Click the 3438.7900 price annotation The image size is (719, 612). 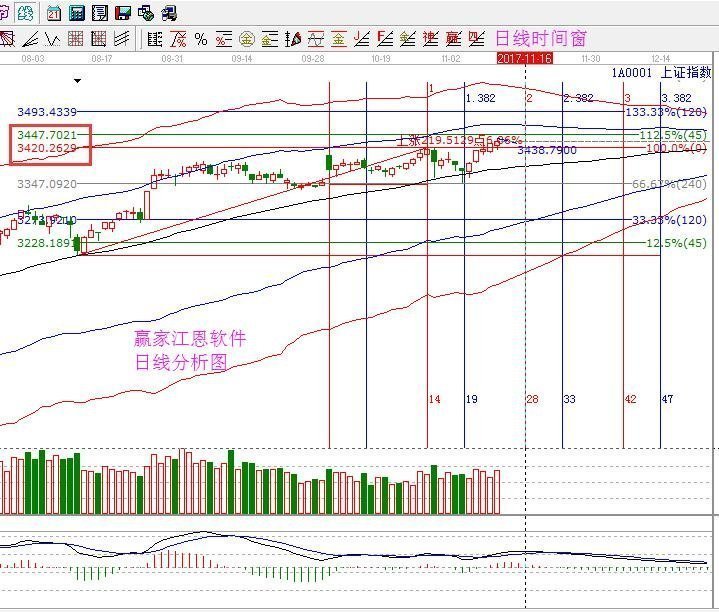[547, 150]
